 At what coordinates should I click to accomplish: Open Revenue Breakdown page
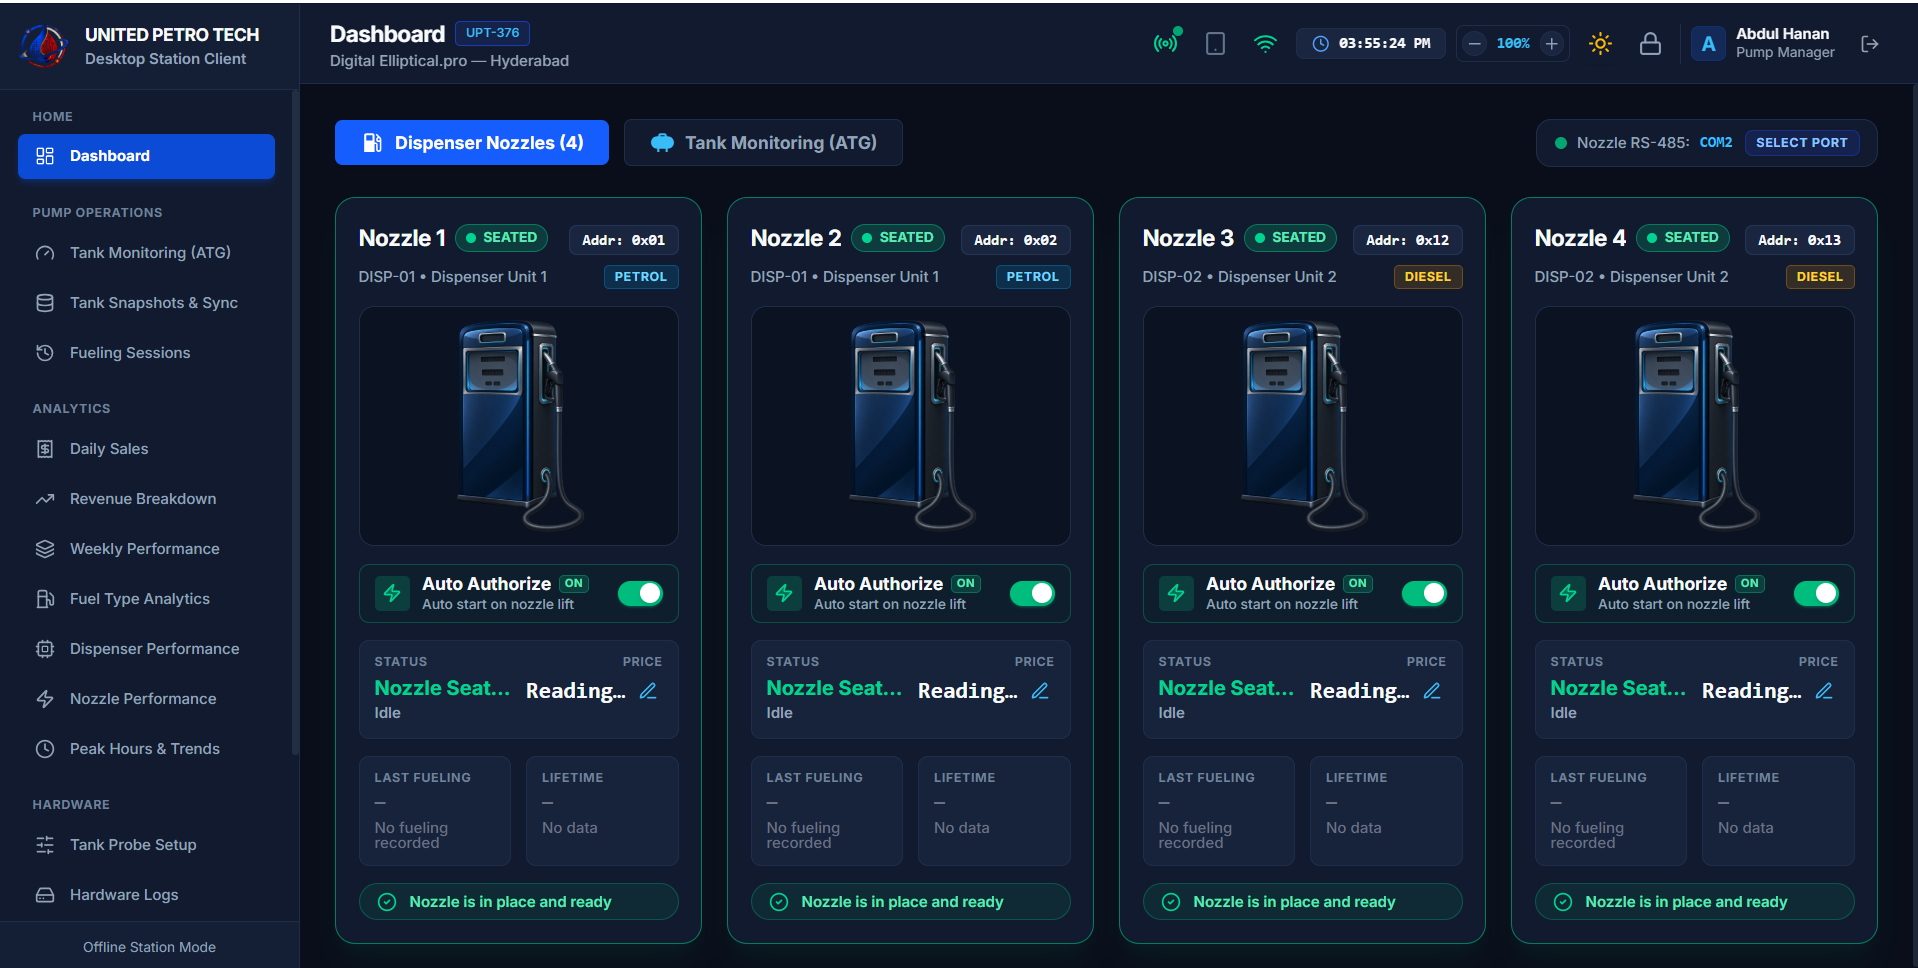coord(146,499)
